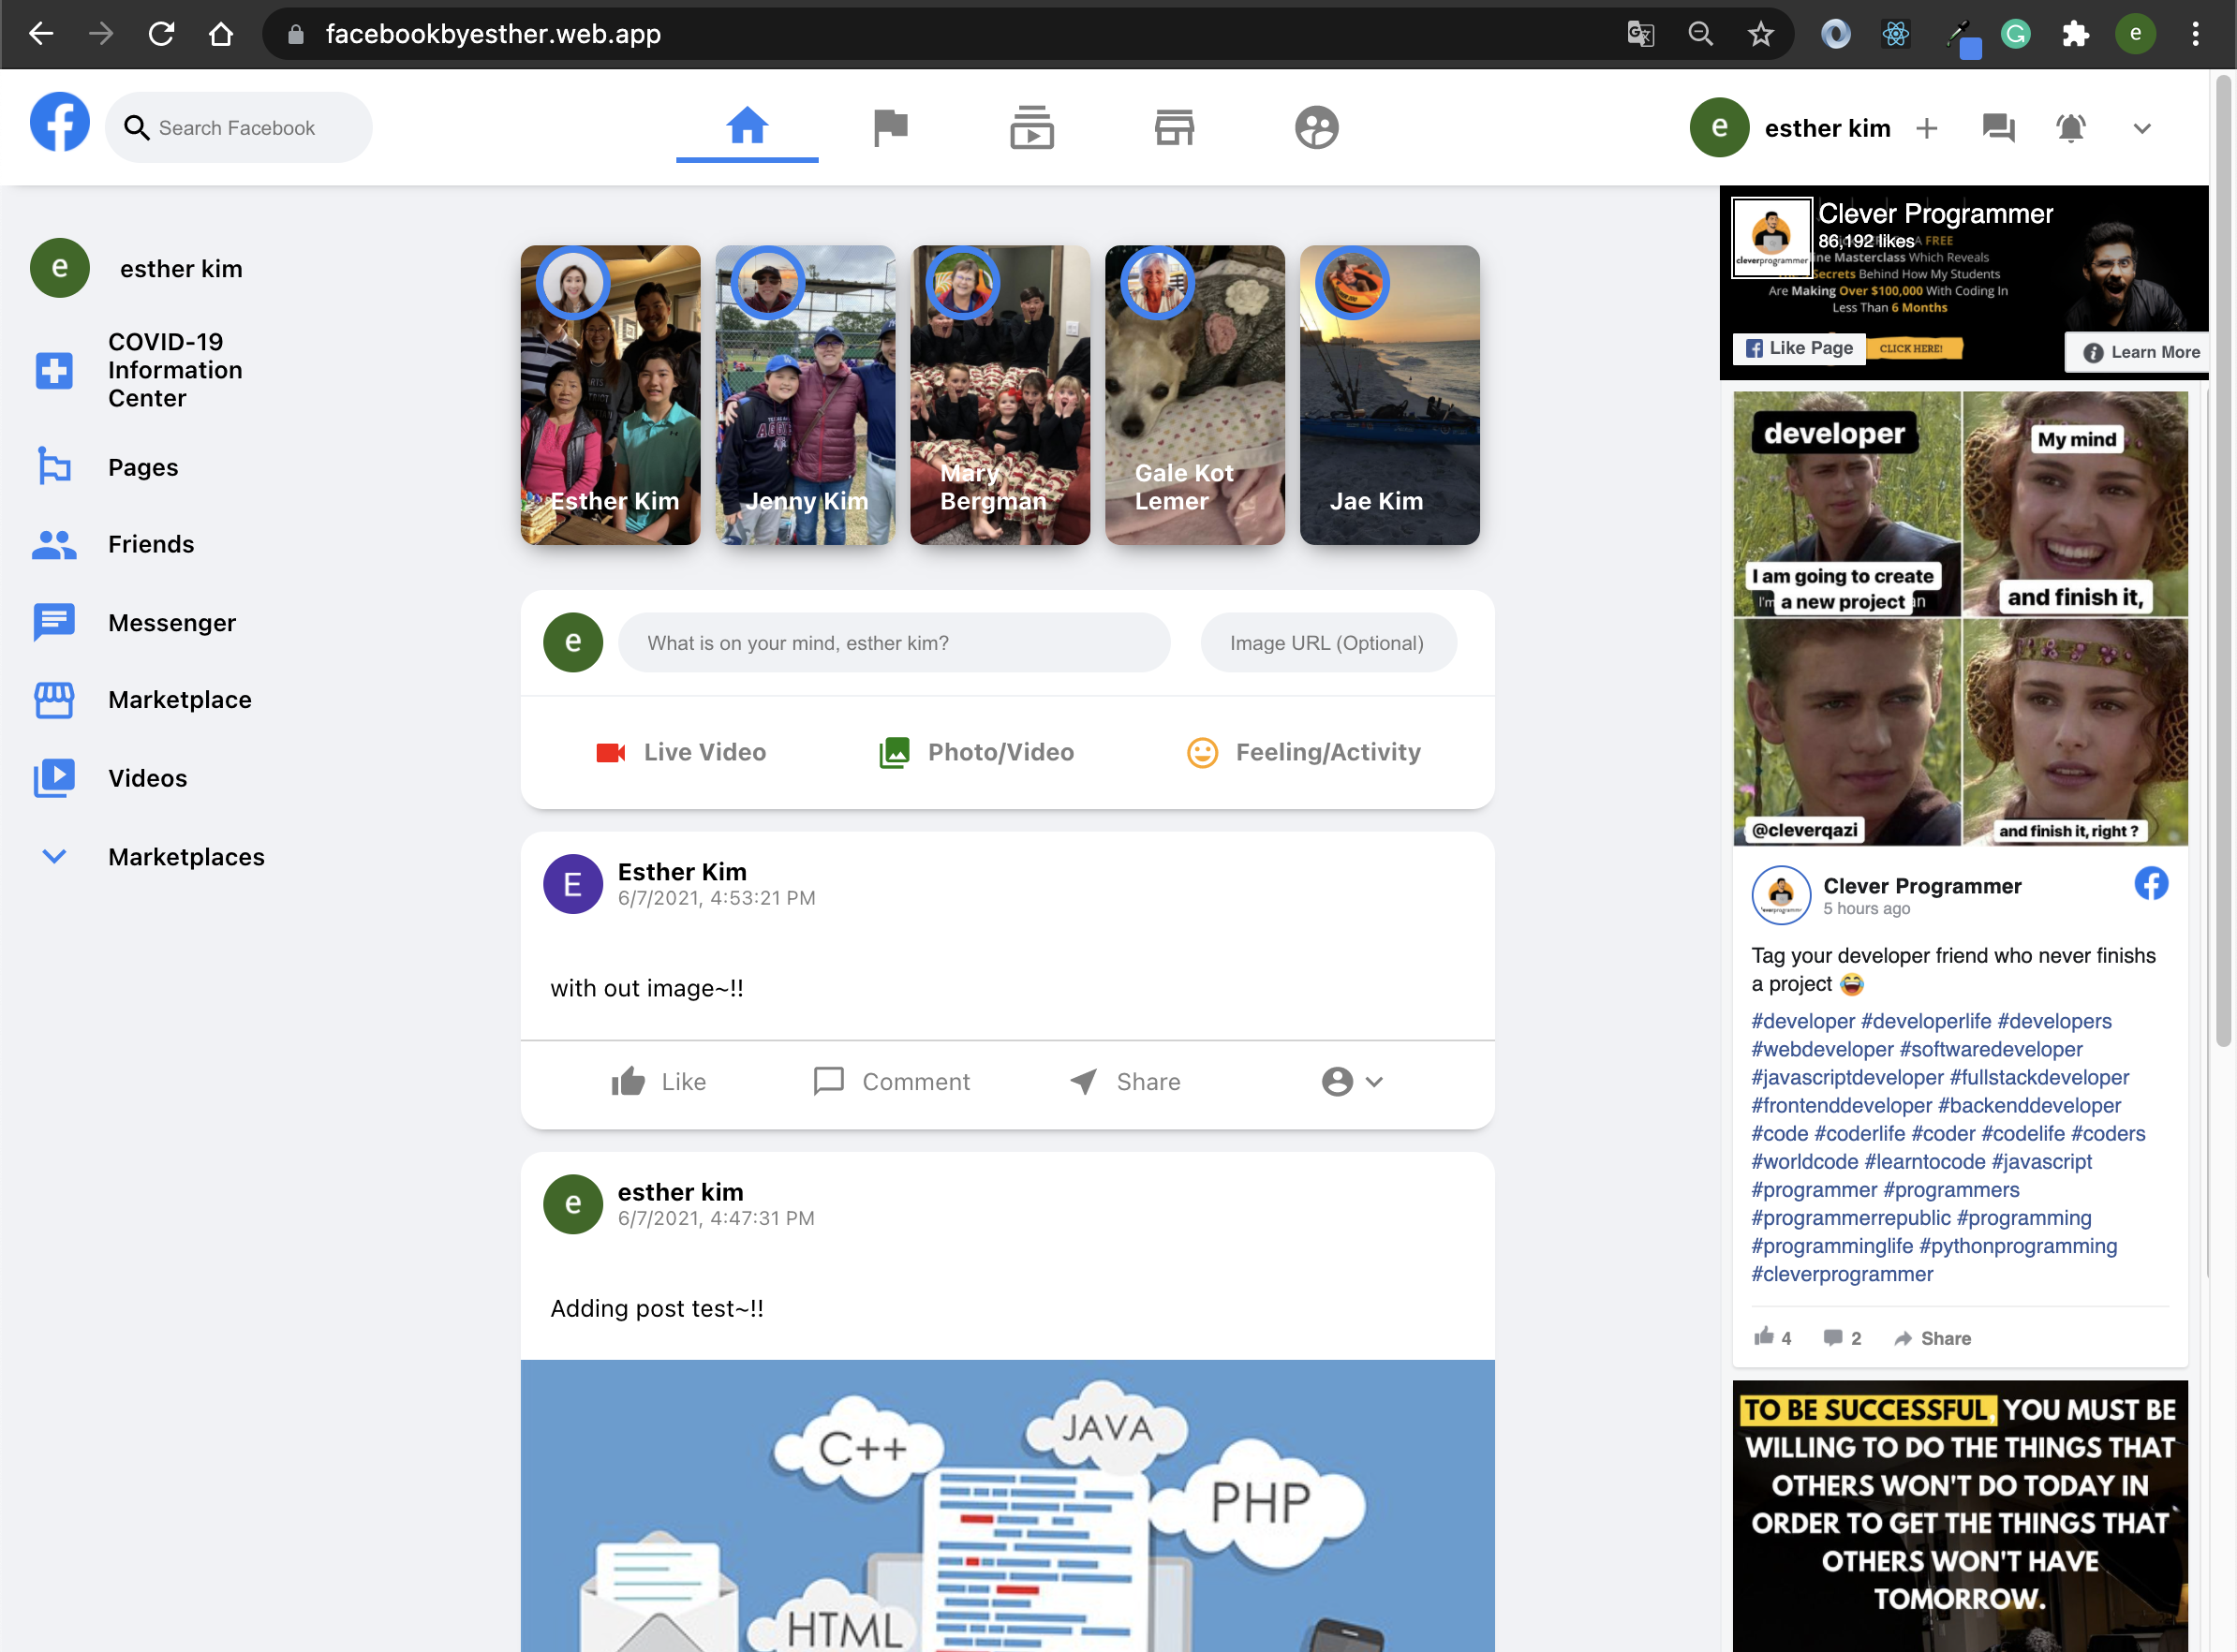Open Watch using the video icon
This screenshot has height=1652, width=2237.
click(x=1032, y=127)
